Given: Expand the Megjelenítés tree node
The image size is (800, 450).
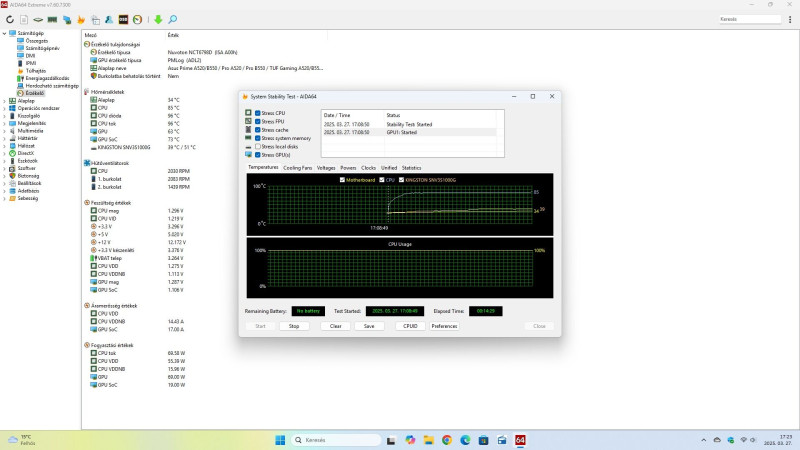Looking at the screenshot, I should [5, 123].
